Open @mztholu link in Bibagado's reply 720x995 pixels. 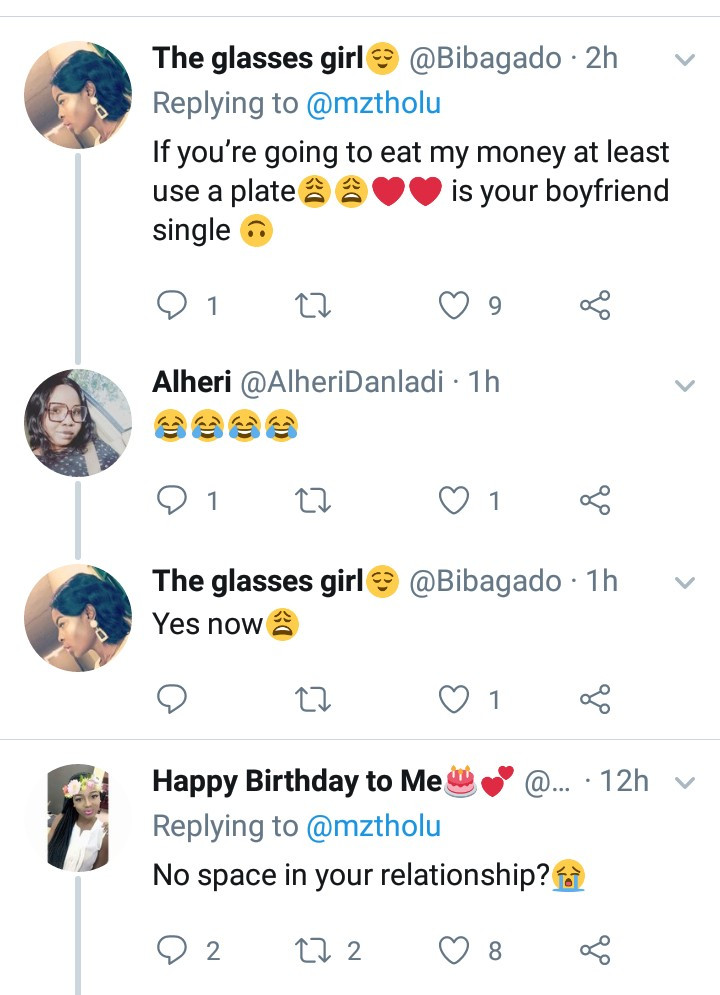(373, 104)
